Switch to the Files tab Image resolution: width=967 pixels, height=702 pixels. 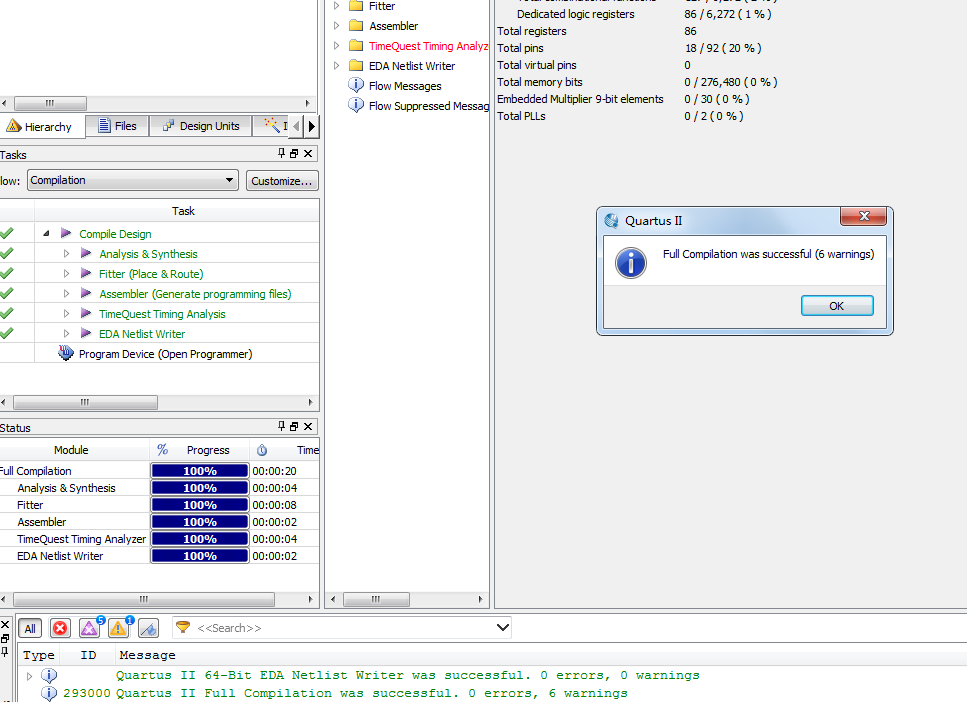(117, 126)
